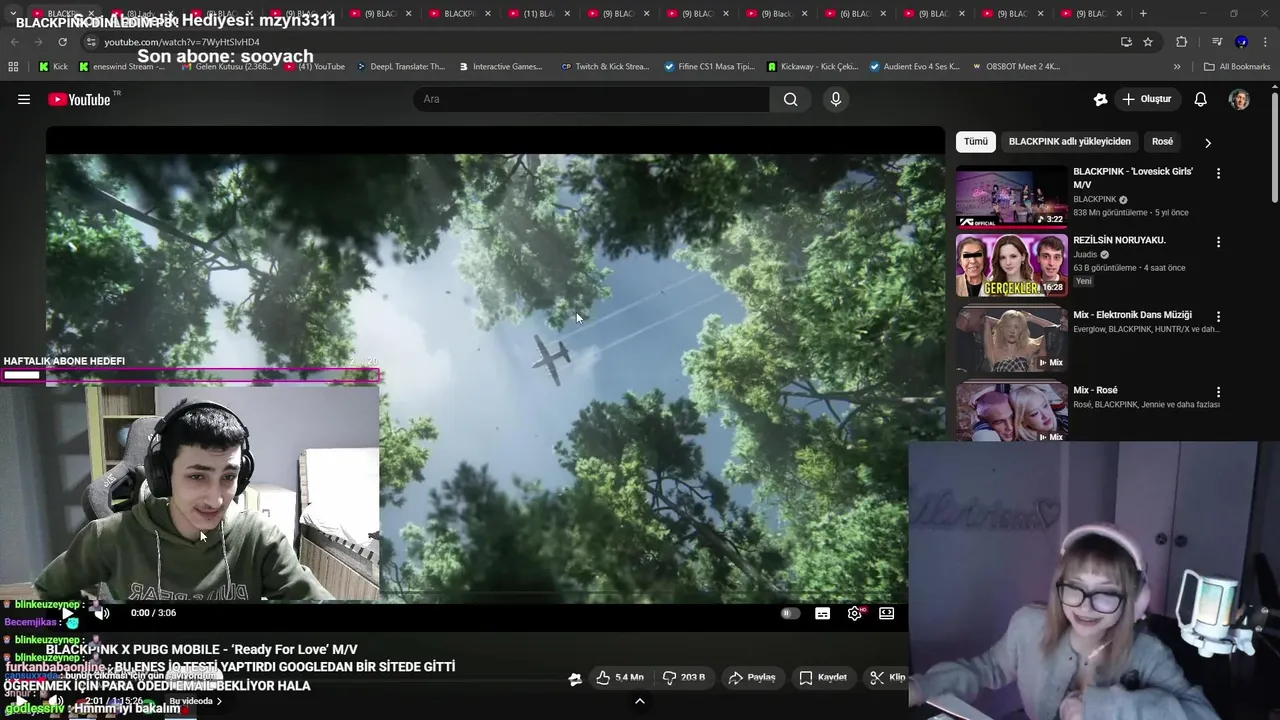Click the magnifier search button
1280x720 pixels.
click(791, 99)
